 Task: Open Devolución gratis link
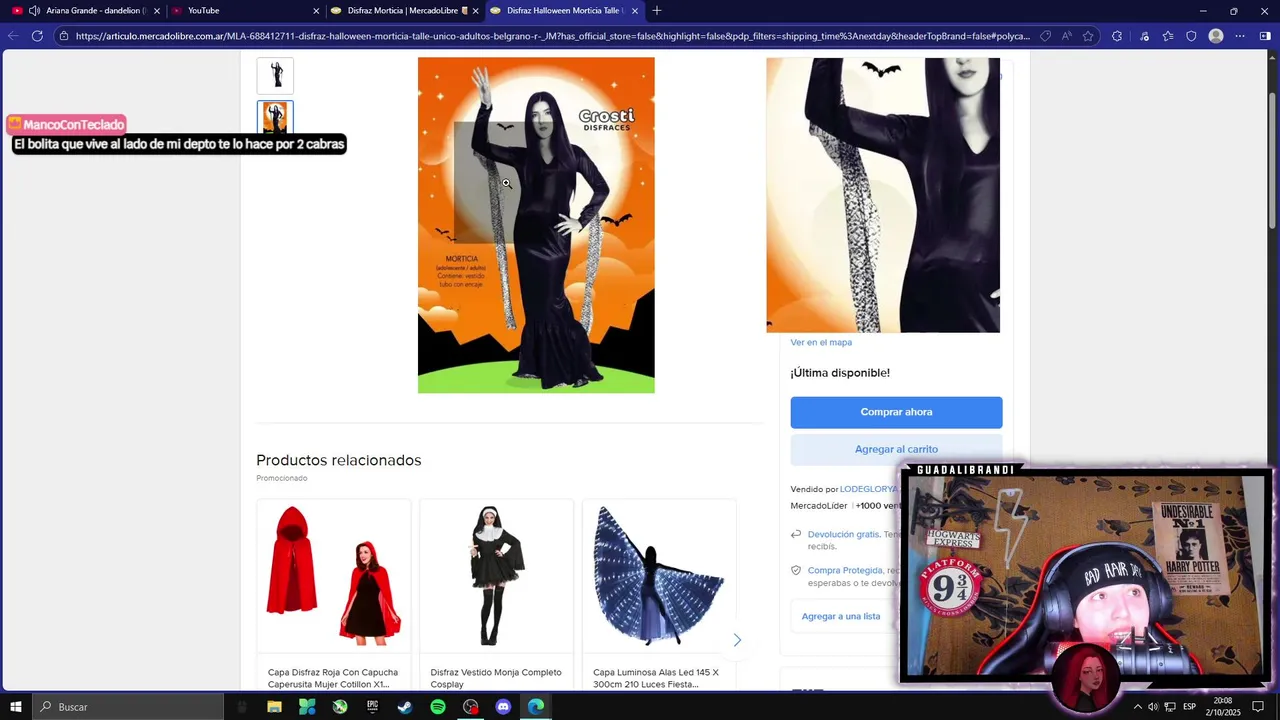point(843,534)
